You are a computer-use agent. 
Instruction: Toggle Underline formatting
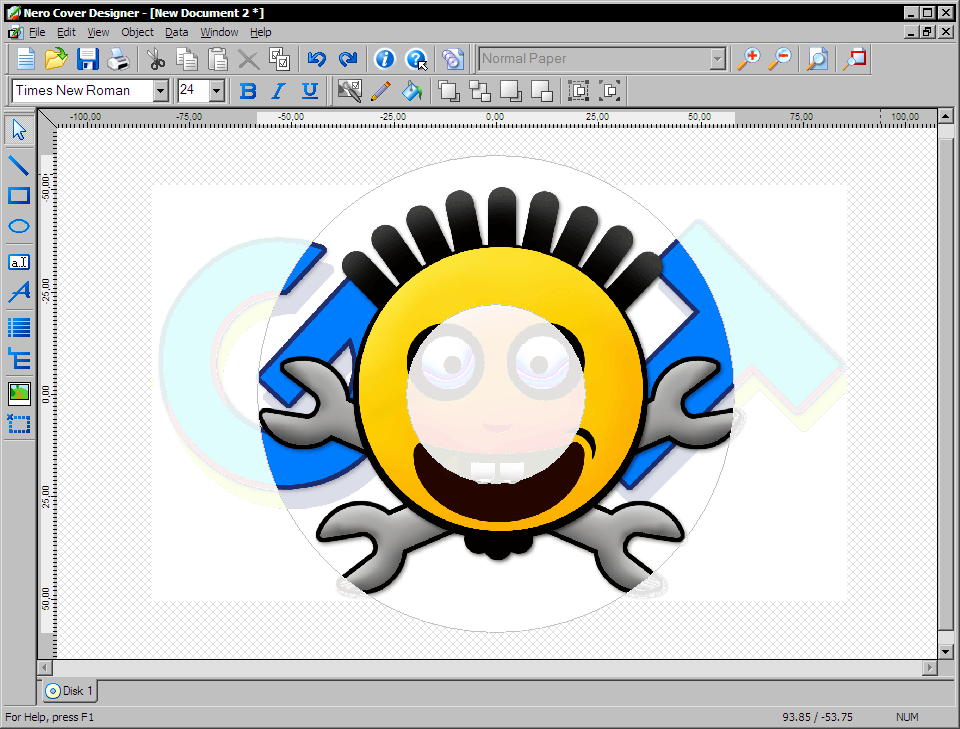310,91
